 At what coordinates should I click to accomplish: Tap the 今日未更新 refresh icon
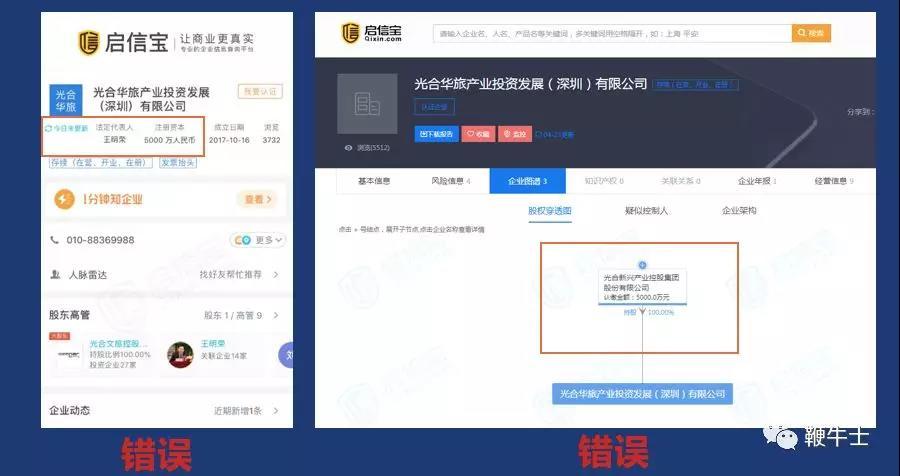48,129
